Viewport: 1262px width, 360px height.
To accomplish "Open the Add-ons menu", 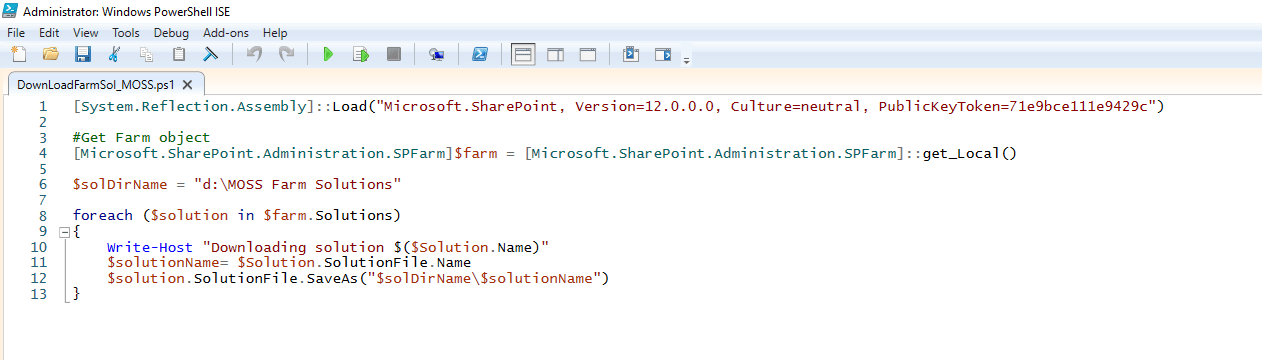I will 225,33.
